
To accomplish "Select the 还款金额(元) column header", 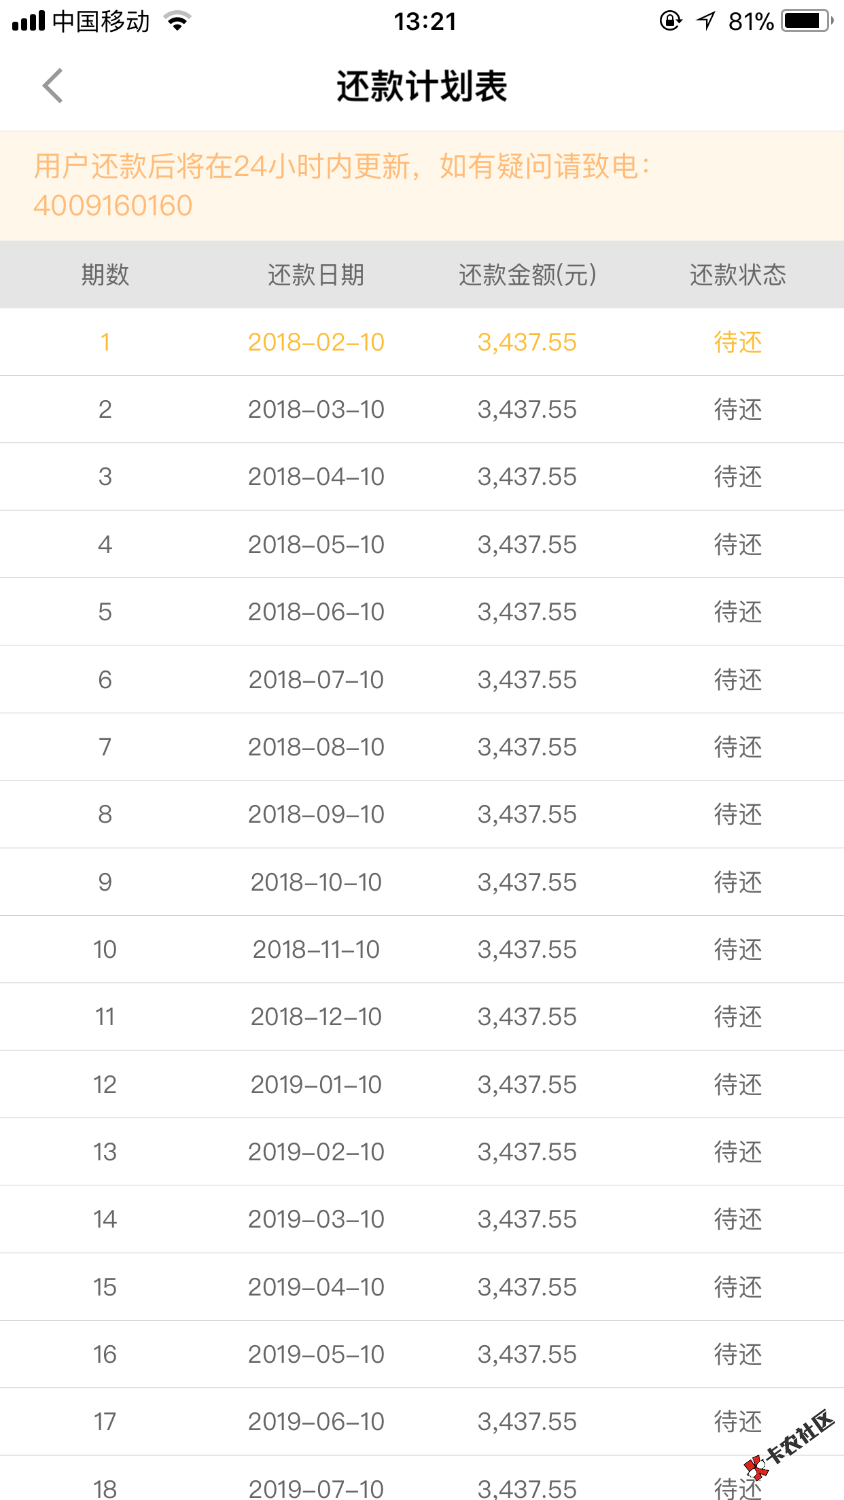I will (527, 275).
